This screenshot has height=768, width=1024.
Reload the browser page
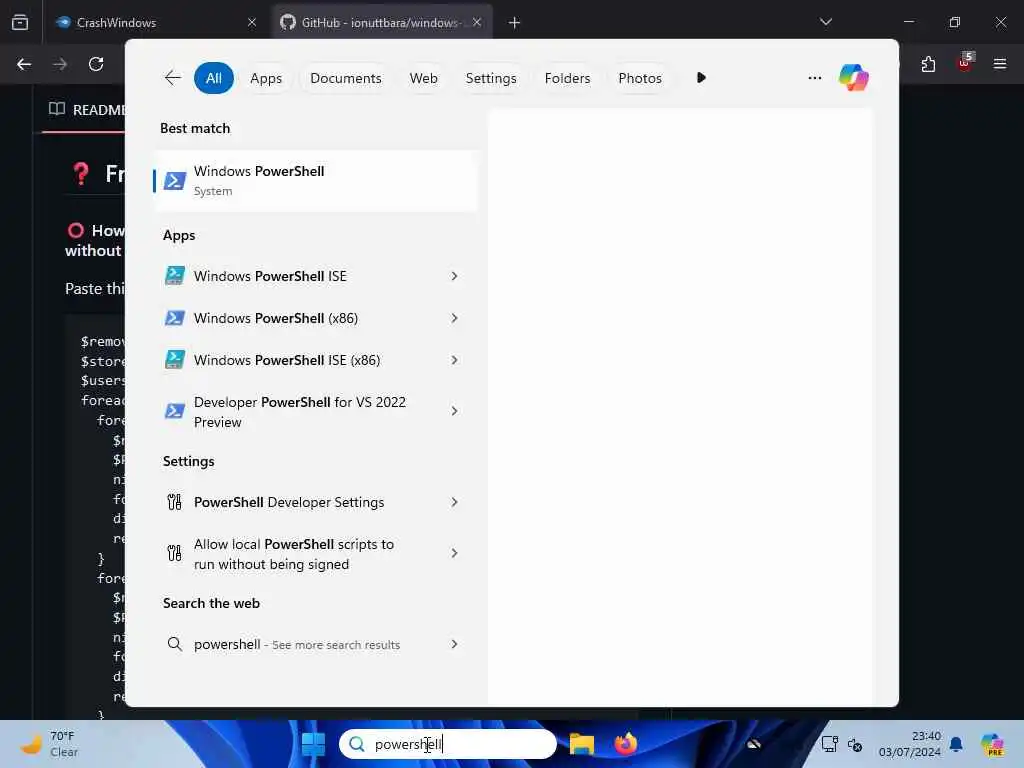pos(96,64)
